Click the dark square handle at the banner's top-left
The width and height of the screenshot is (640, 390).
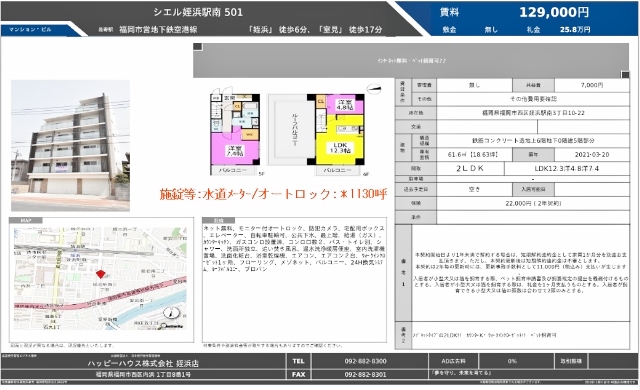198,47
